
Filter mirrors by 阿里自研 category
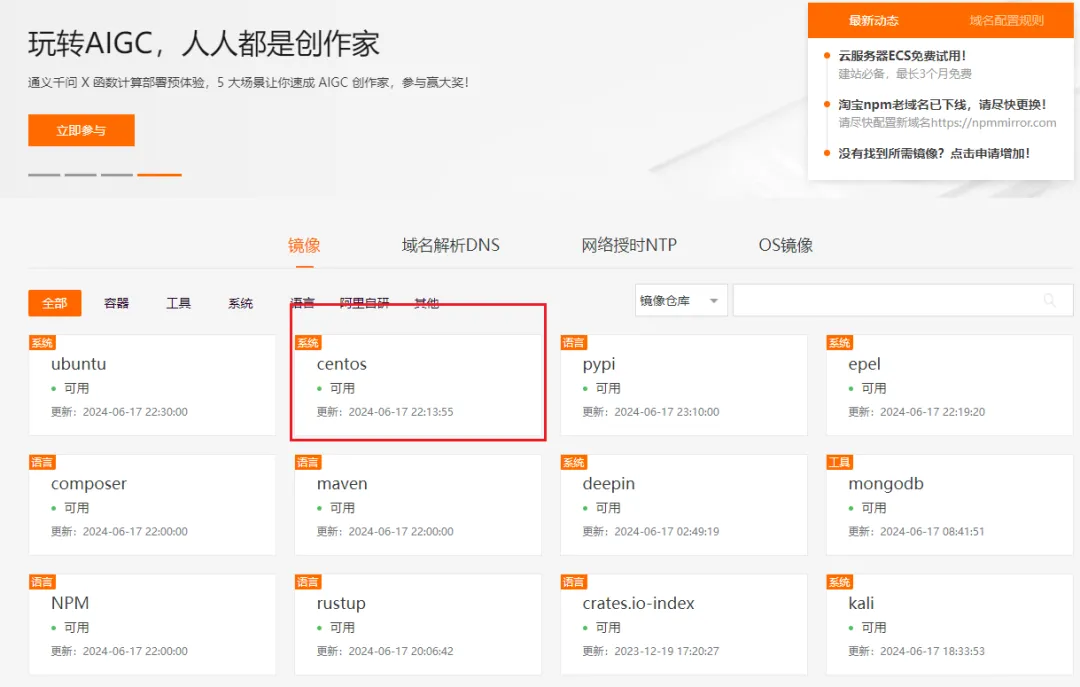pos(364,303)
